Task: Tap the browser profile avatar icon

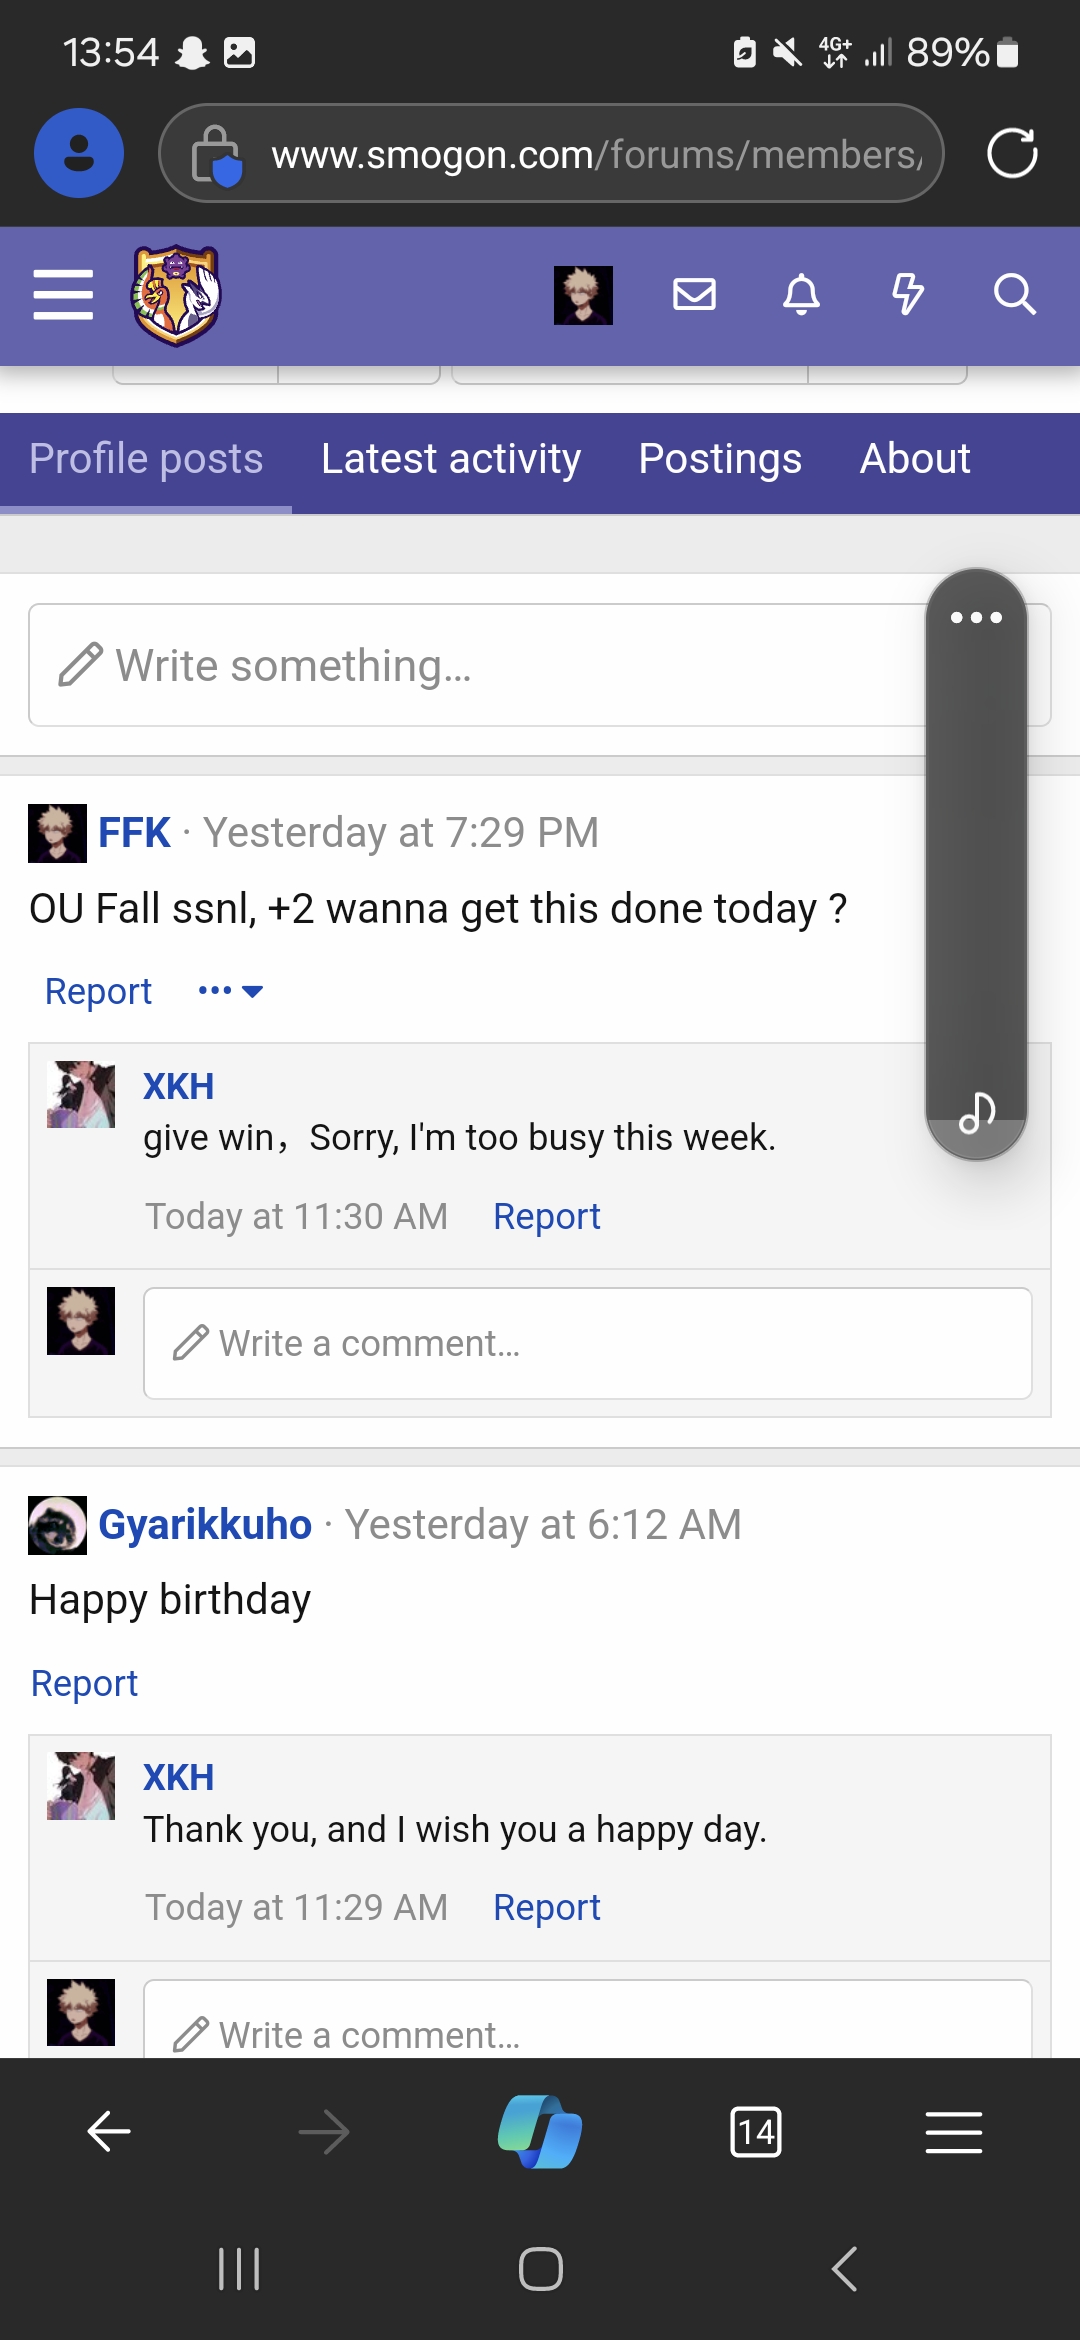Action: [x=79, y=153]
